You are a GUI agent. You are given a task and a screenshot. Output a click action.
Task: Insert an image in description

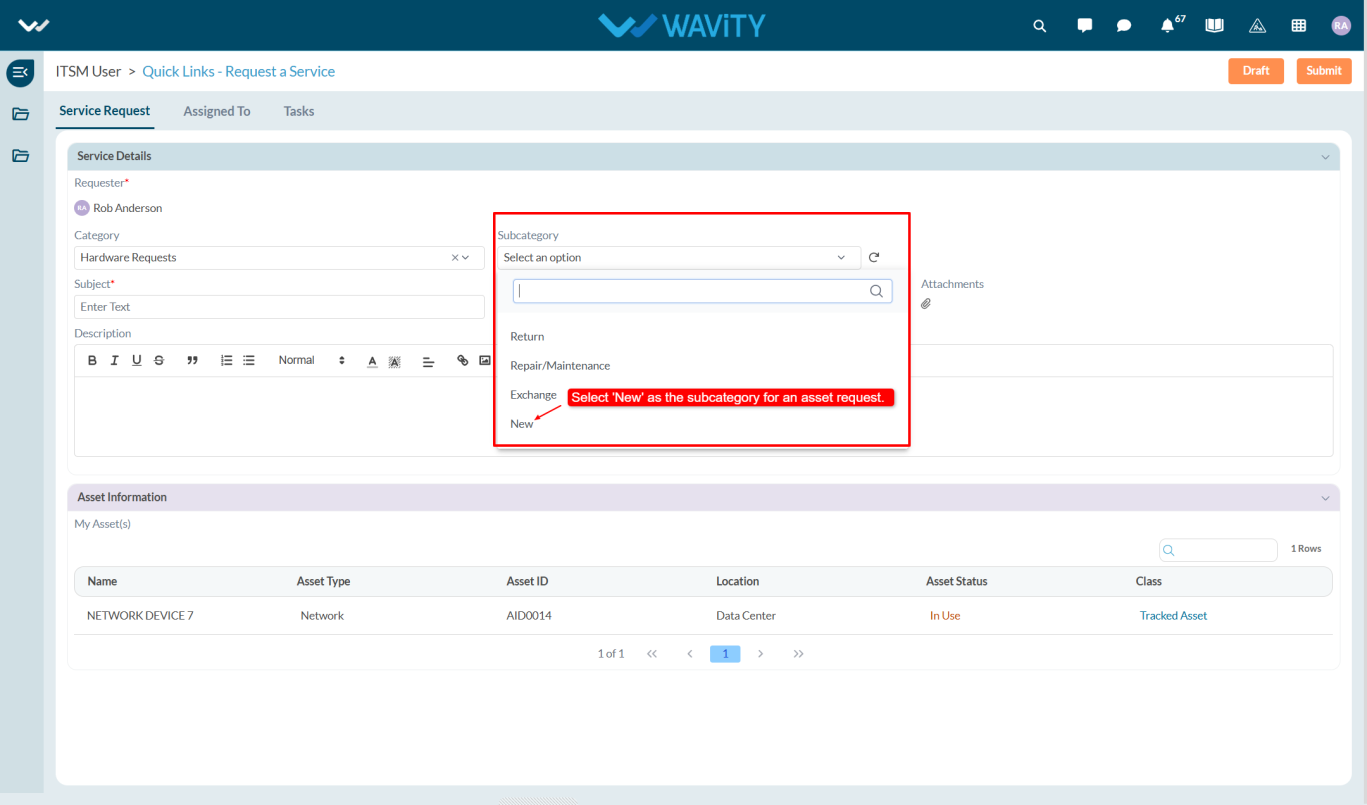(485, 360)
